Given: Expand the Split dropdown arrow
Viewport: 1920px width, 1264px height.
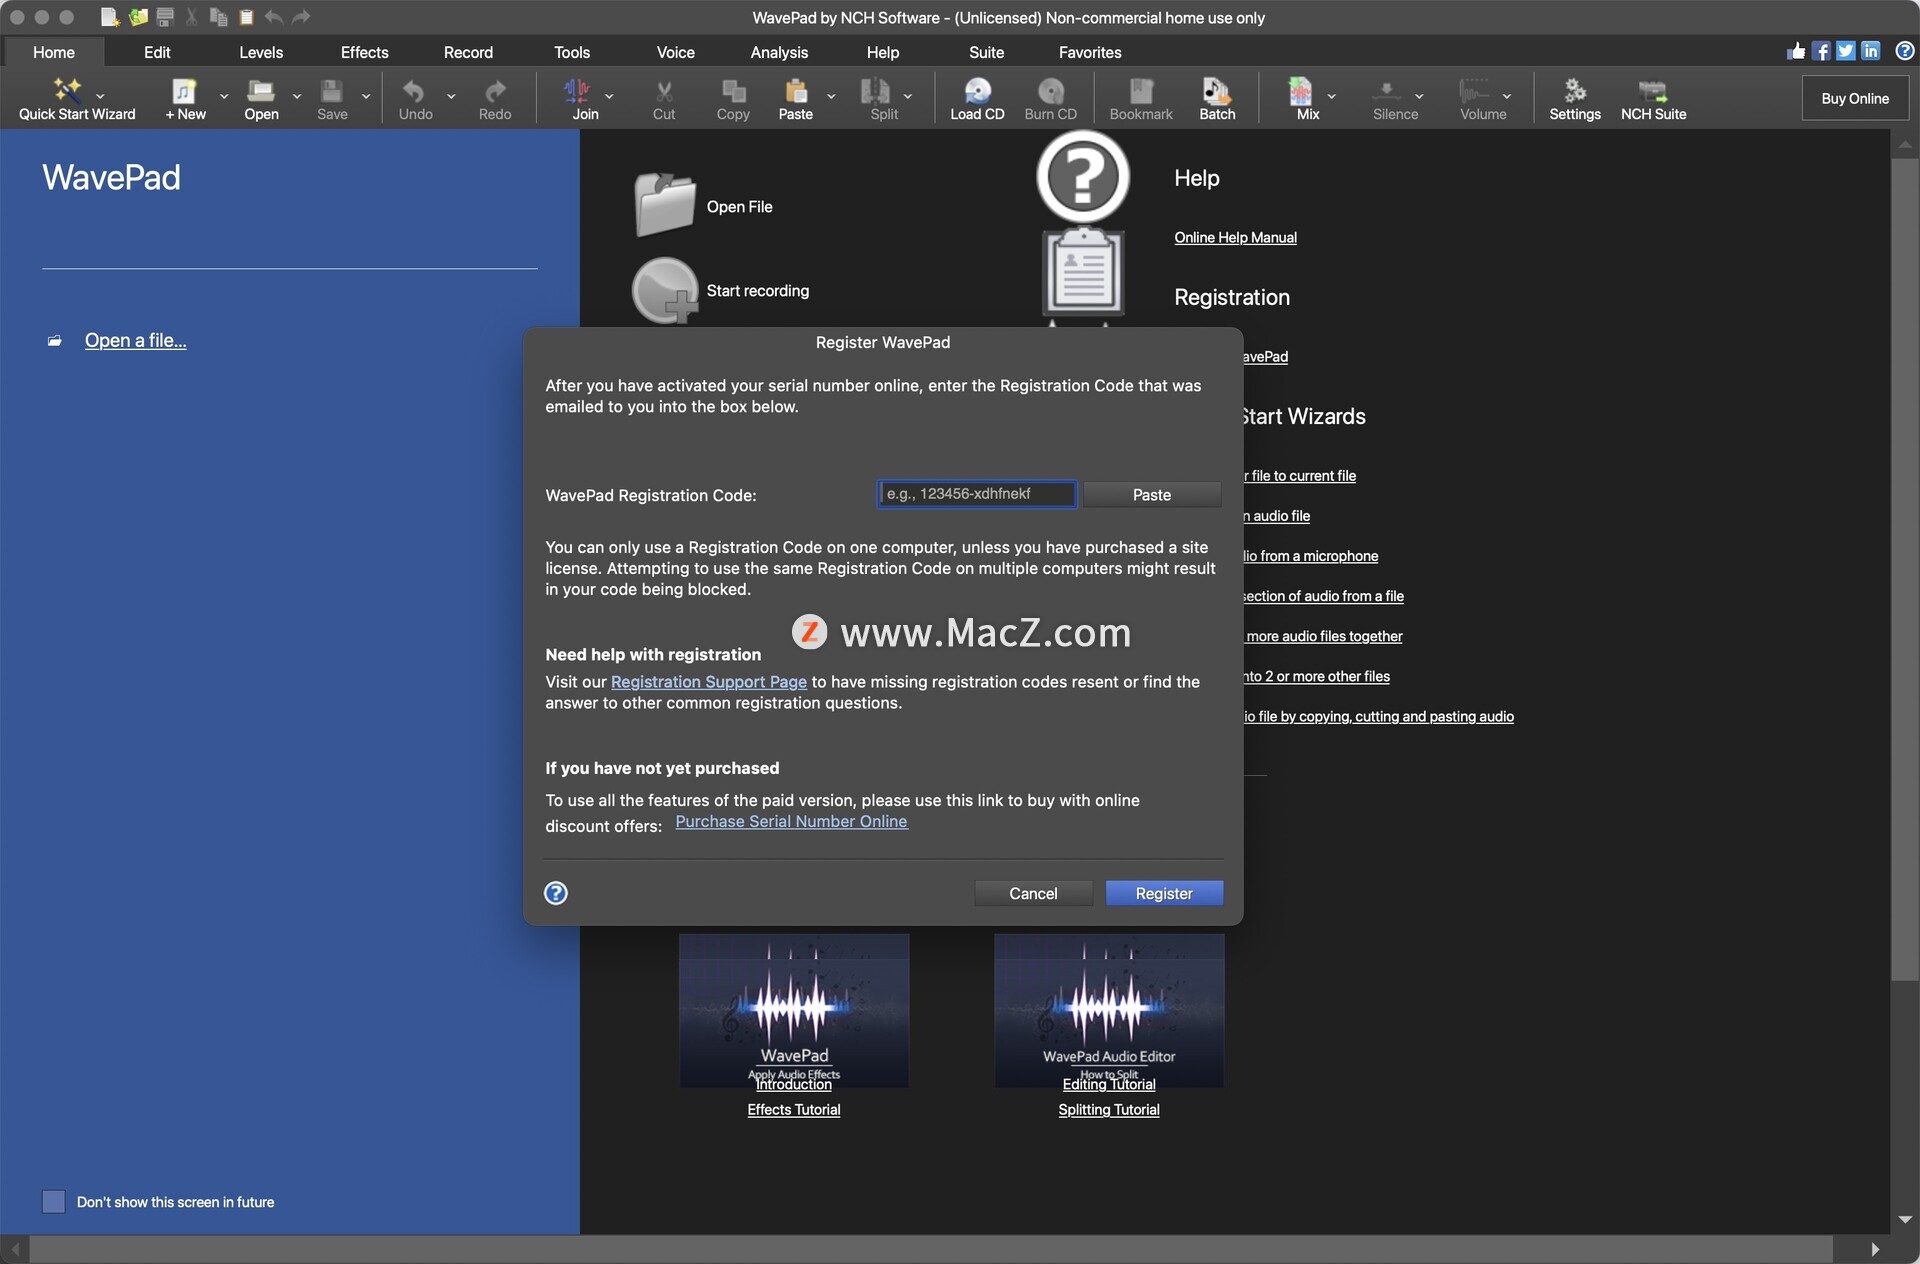Looking at the screenshot, I should pyautogui.click(x=908, y=96).
